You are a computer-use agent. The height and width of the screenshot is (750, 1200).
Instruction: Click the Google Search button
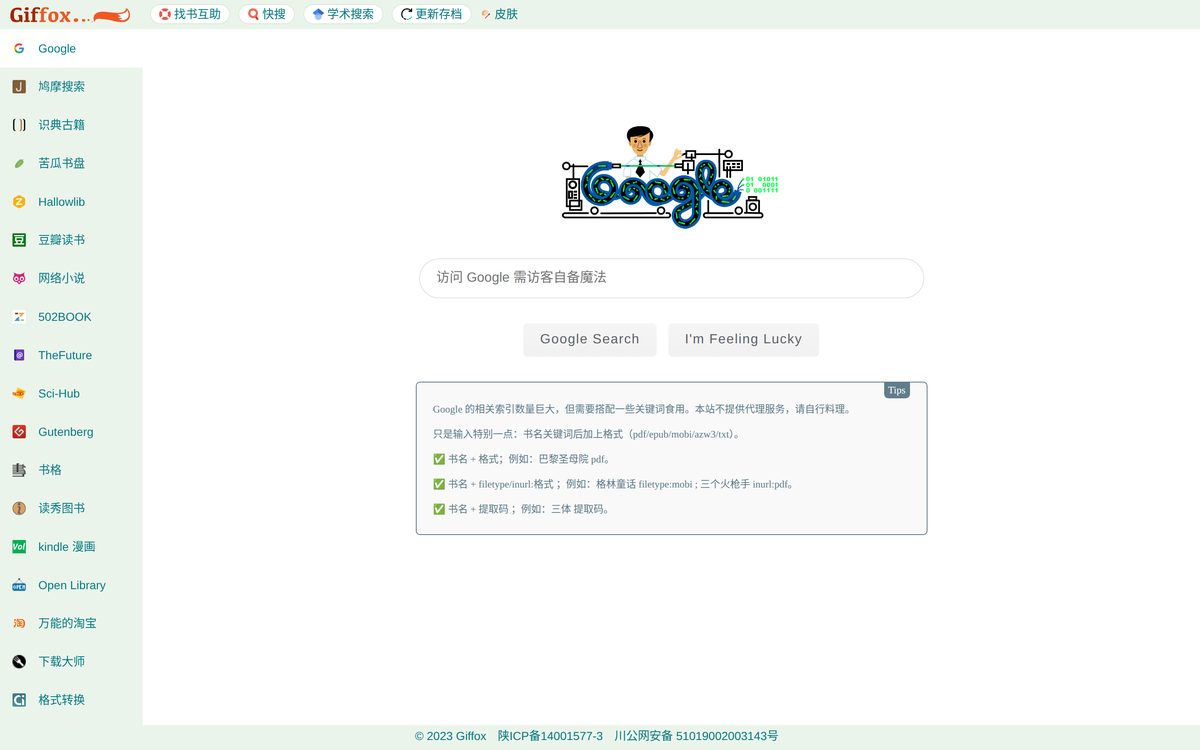(590, 339)
